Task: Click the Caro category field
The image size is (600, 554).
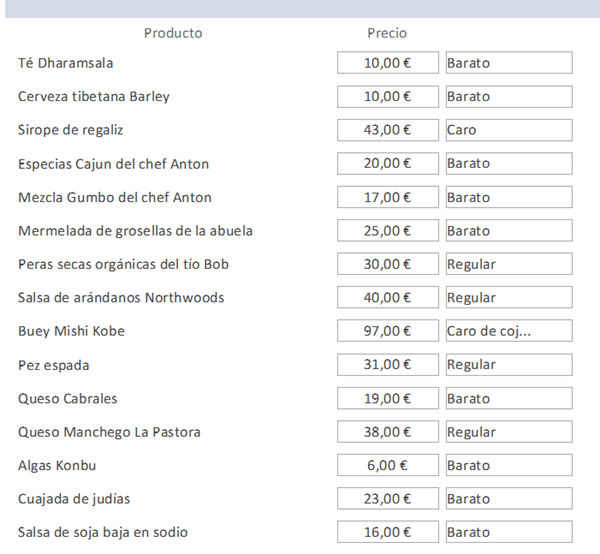Action: 508,130
